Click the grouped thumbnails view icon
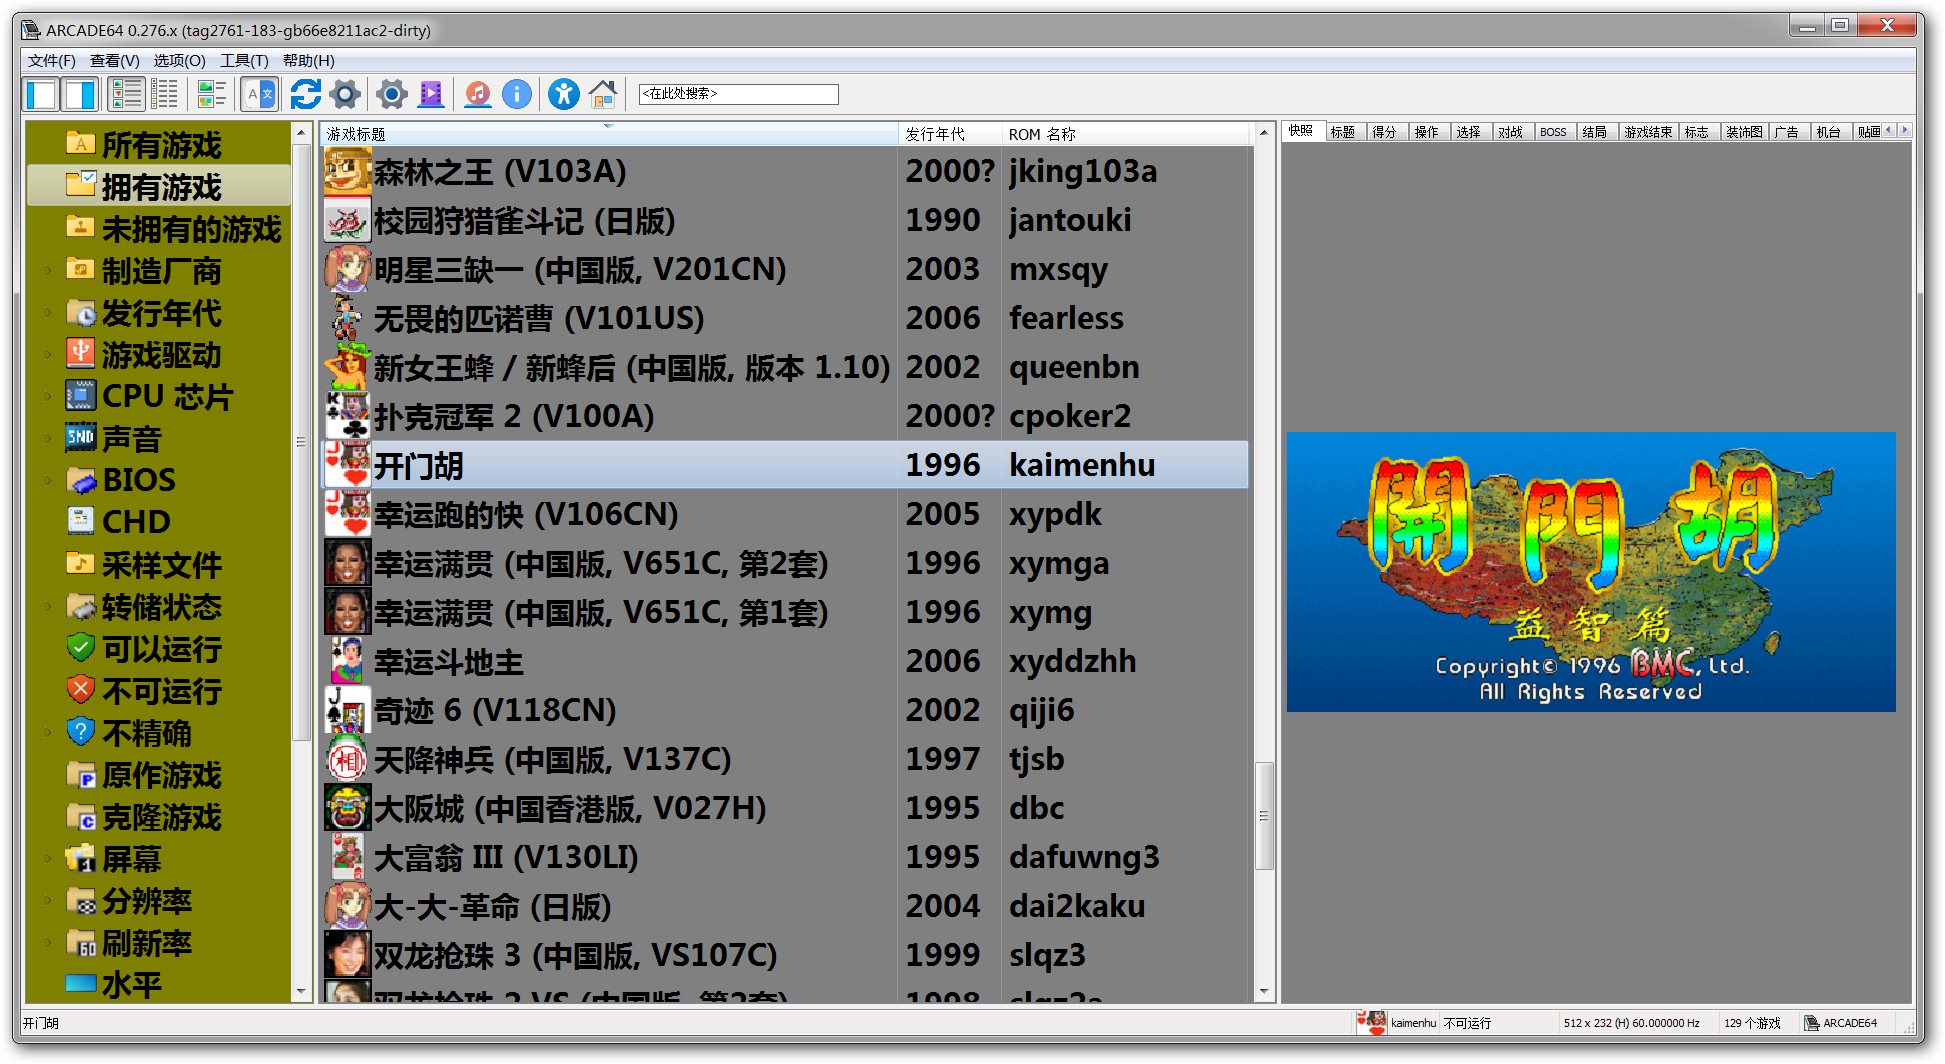Viewport: 1945px width, 1064px height. click(x=211, y=94)
